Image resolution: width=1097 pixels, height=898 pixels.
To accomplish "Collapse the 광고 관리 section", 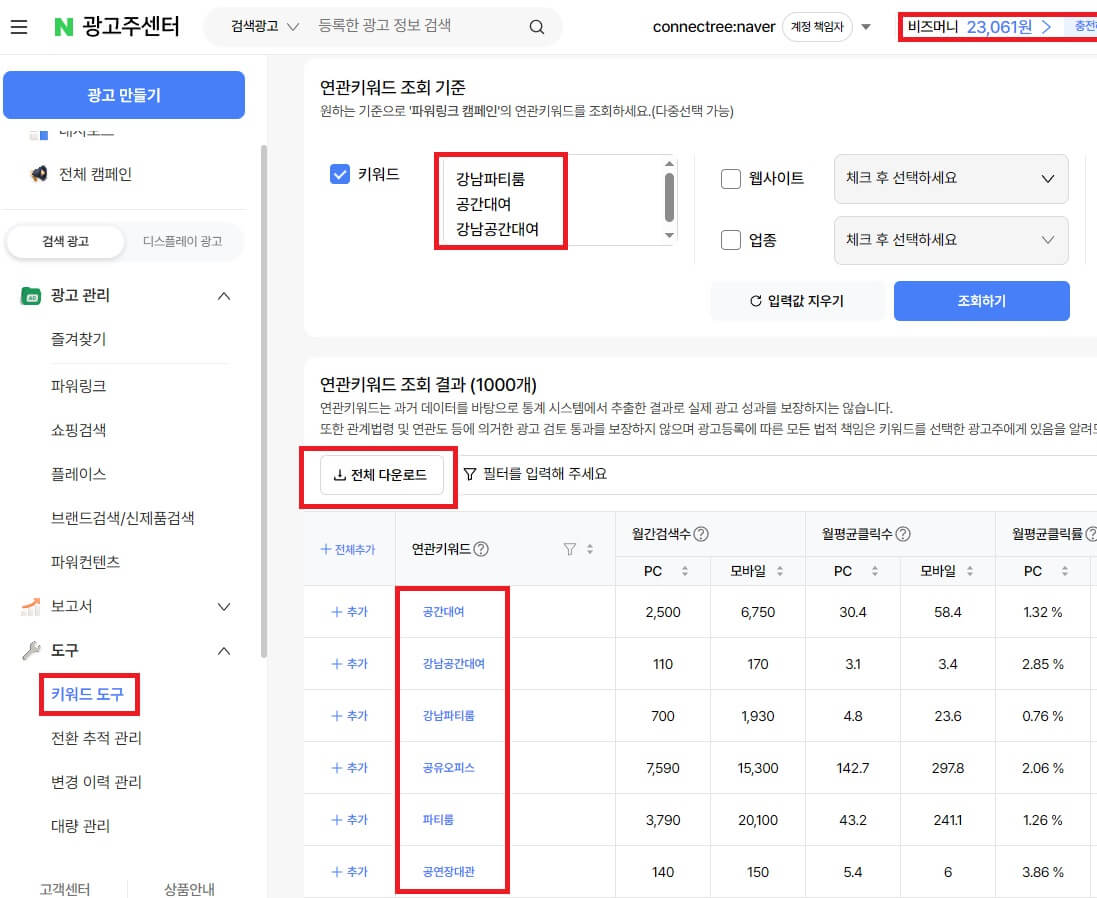I will click(x=224, y=296).
